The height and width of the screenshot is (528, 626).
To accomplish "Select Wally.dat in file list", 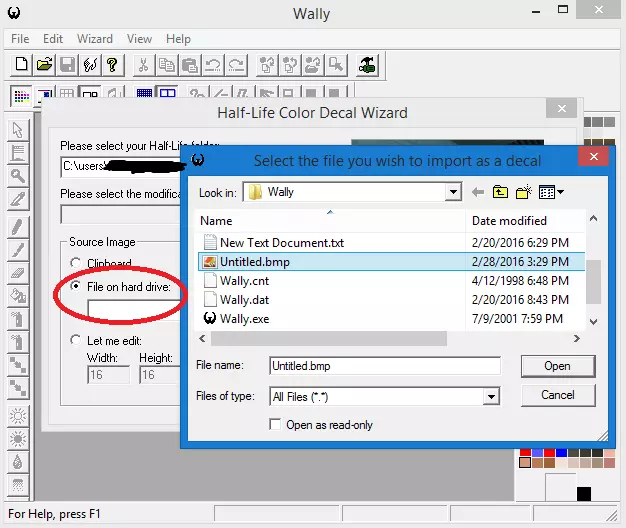I will (x=391, y=300).
